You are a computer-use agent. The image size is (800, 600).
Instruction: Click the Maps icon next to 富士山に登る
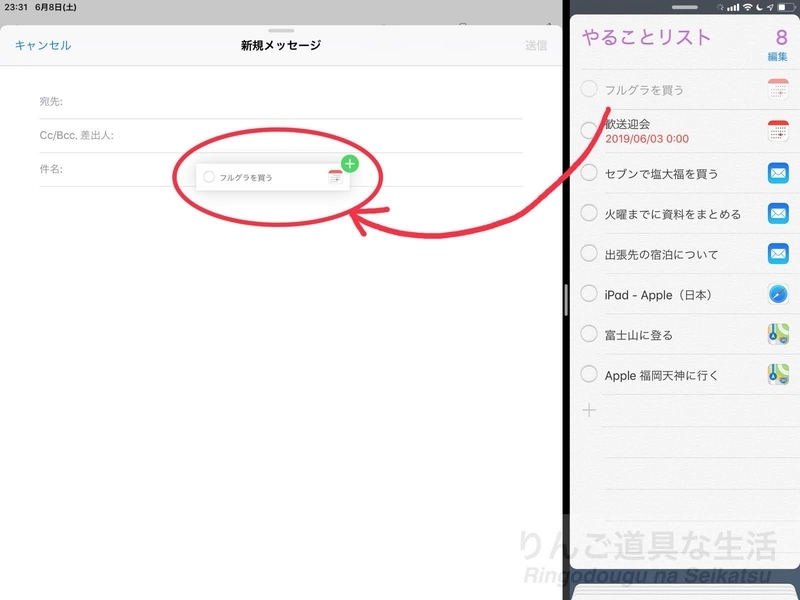[x=779, y=335]
